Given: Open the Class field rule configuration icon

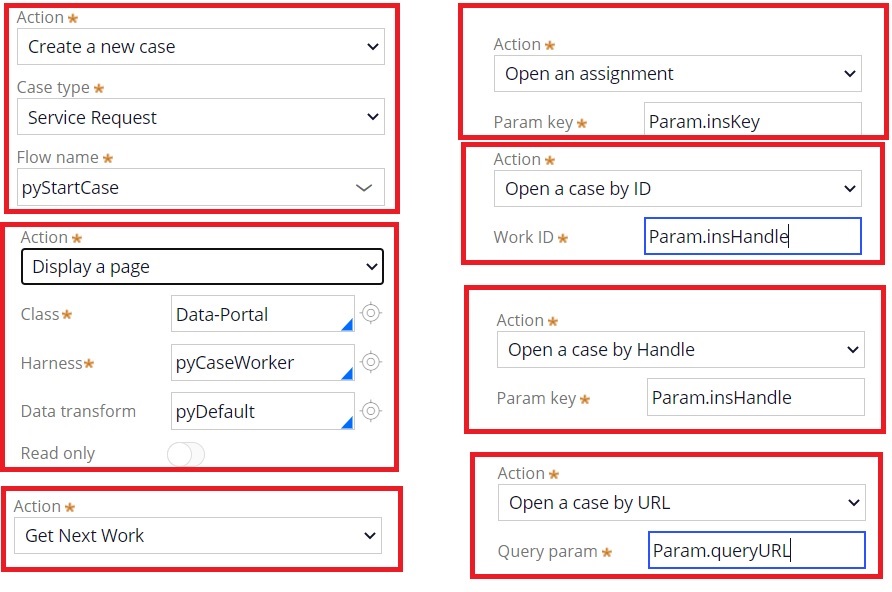Looking at the screenshot, I should 370,313.
